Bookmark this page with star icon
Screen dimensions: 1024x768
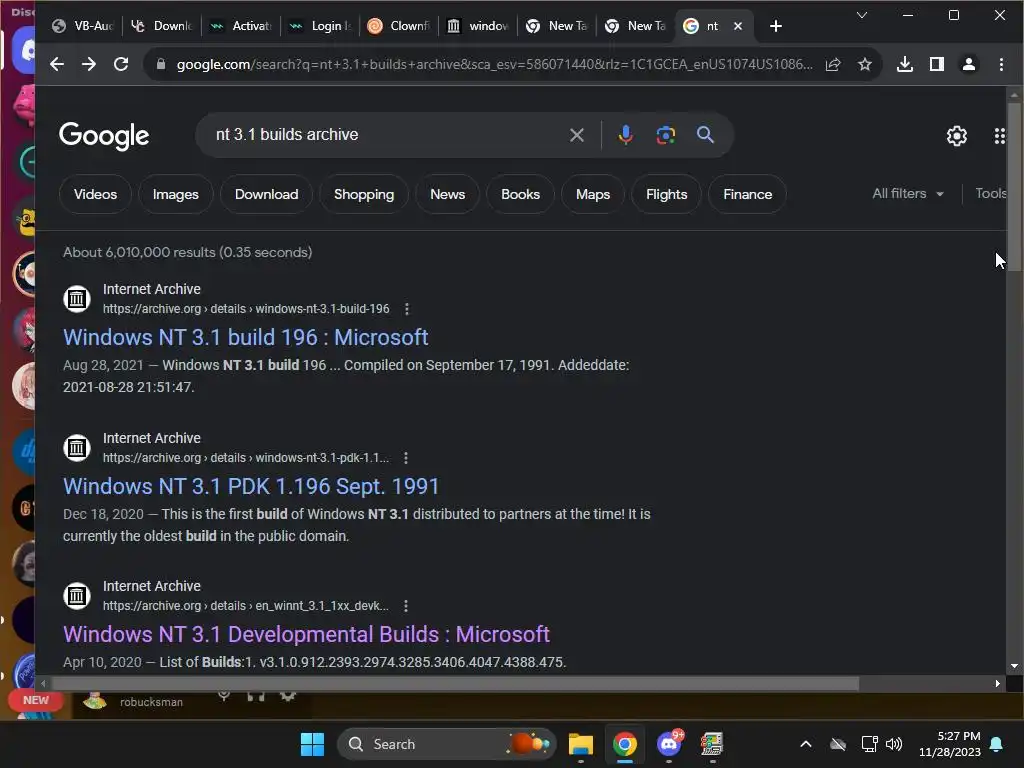click(865, 64)
